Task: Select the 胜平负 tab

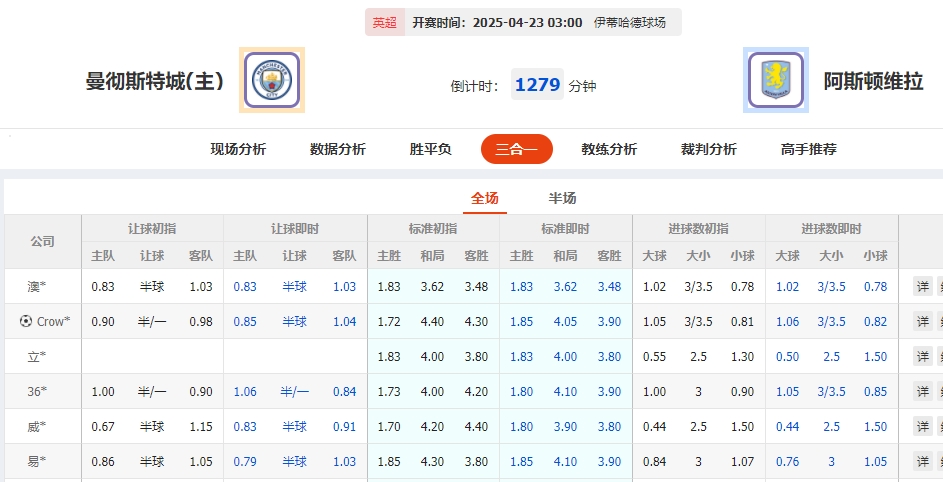Action: (x=431, y=149)
